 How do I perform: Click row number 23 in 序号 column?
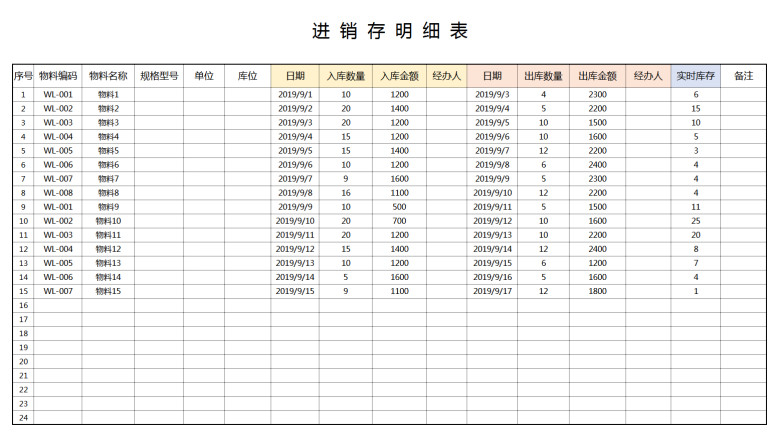[x=23, y=404]
